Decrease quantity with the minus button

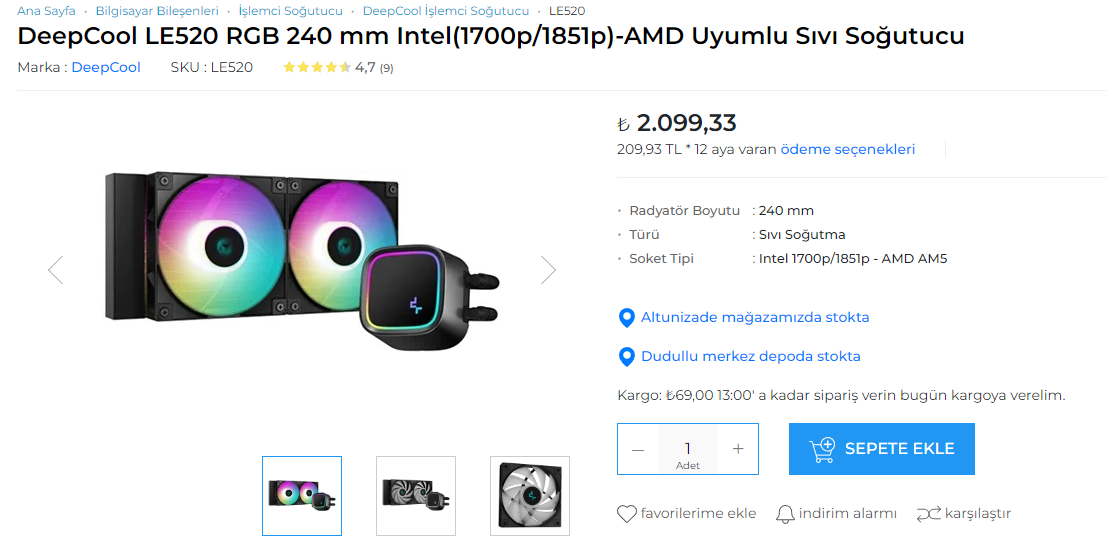click(x=638, y=449)
